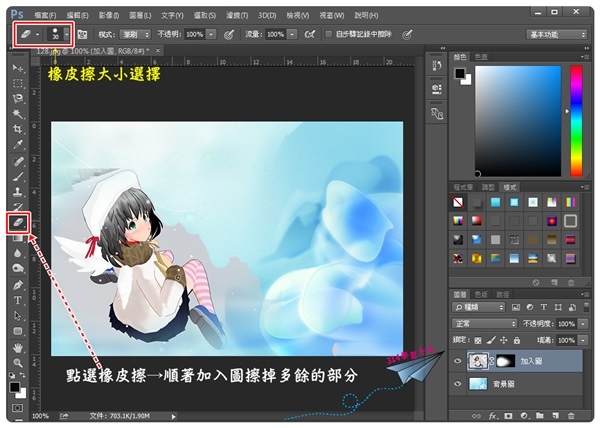Screen dimensions: 600x428
Task: Open the 檔案(F) menu
Action: [45, 16]
